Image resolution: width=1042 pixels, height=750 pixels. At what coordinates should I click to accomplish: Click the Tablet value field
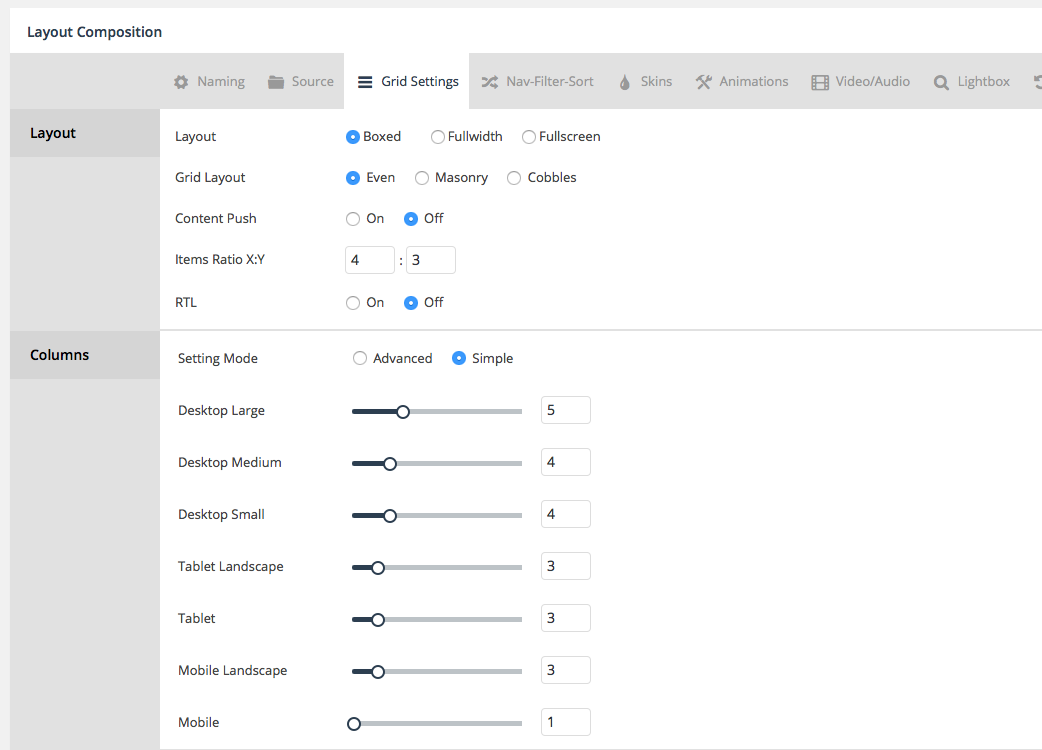[566, 618]
